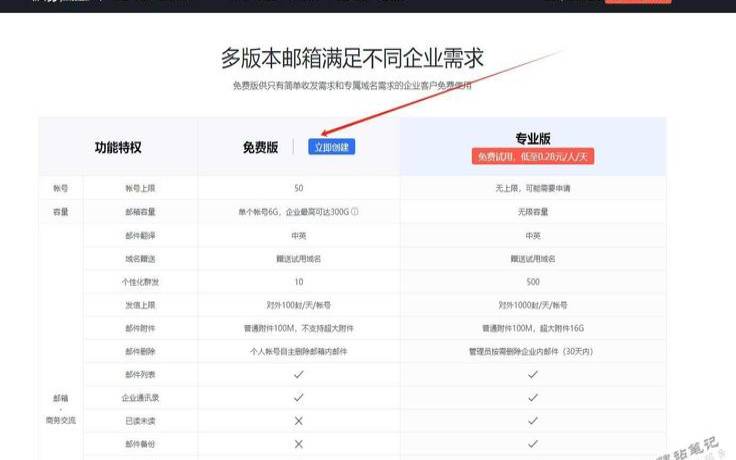736x460 pixels.
Task: Click the 帐号 category cell
Action: (61, 188)
